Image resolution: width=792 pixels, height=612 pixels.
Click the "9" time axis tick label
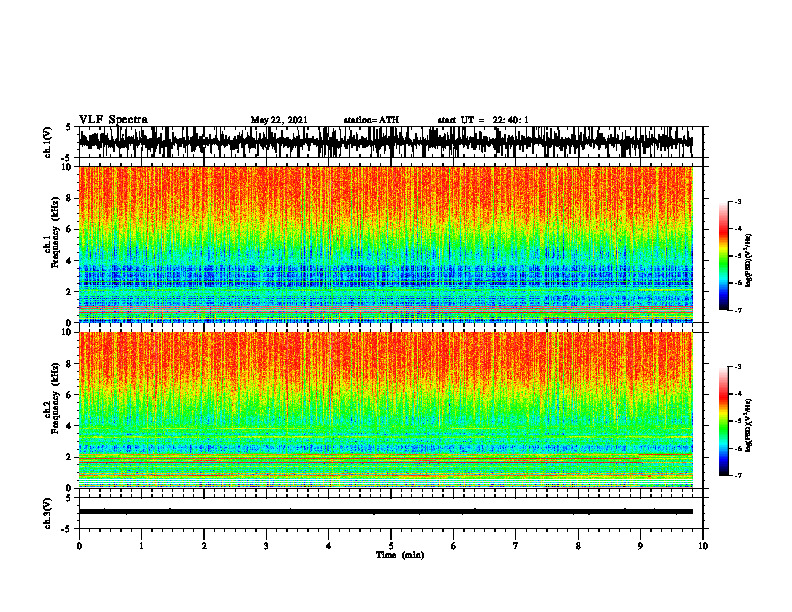click(x=640, y=546)
